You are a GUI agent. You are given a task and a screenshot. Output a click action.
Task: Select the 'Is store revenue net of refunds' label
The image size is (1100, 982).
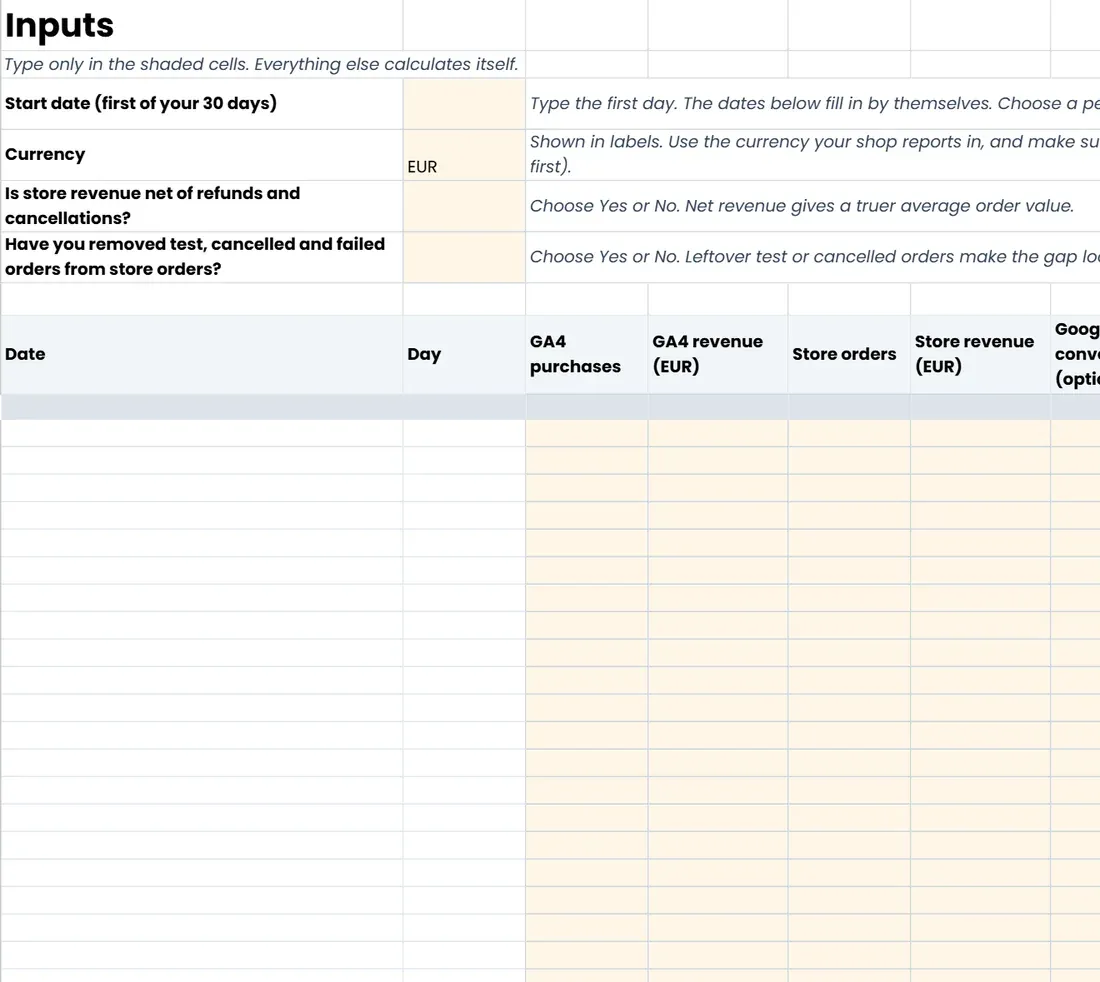coord(152,206)
